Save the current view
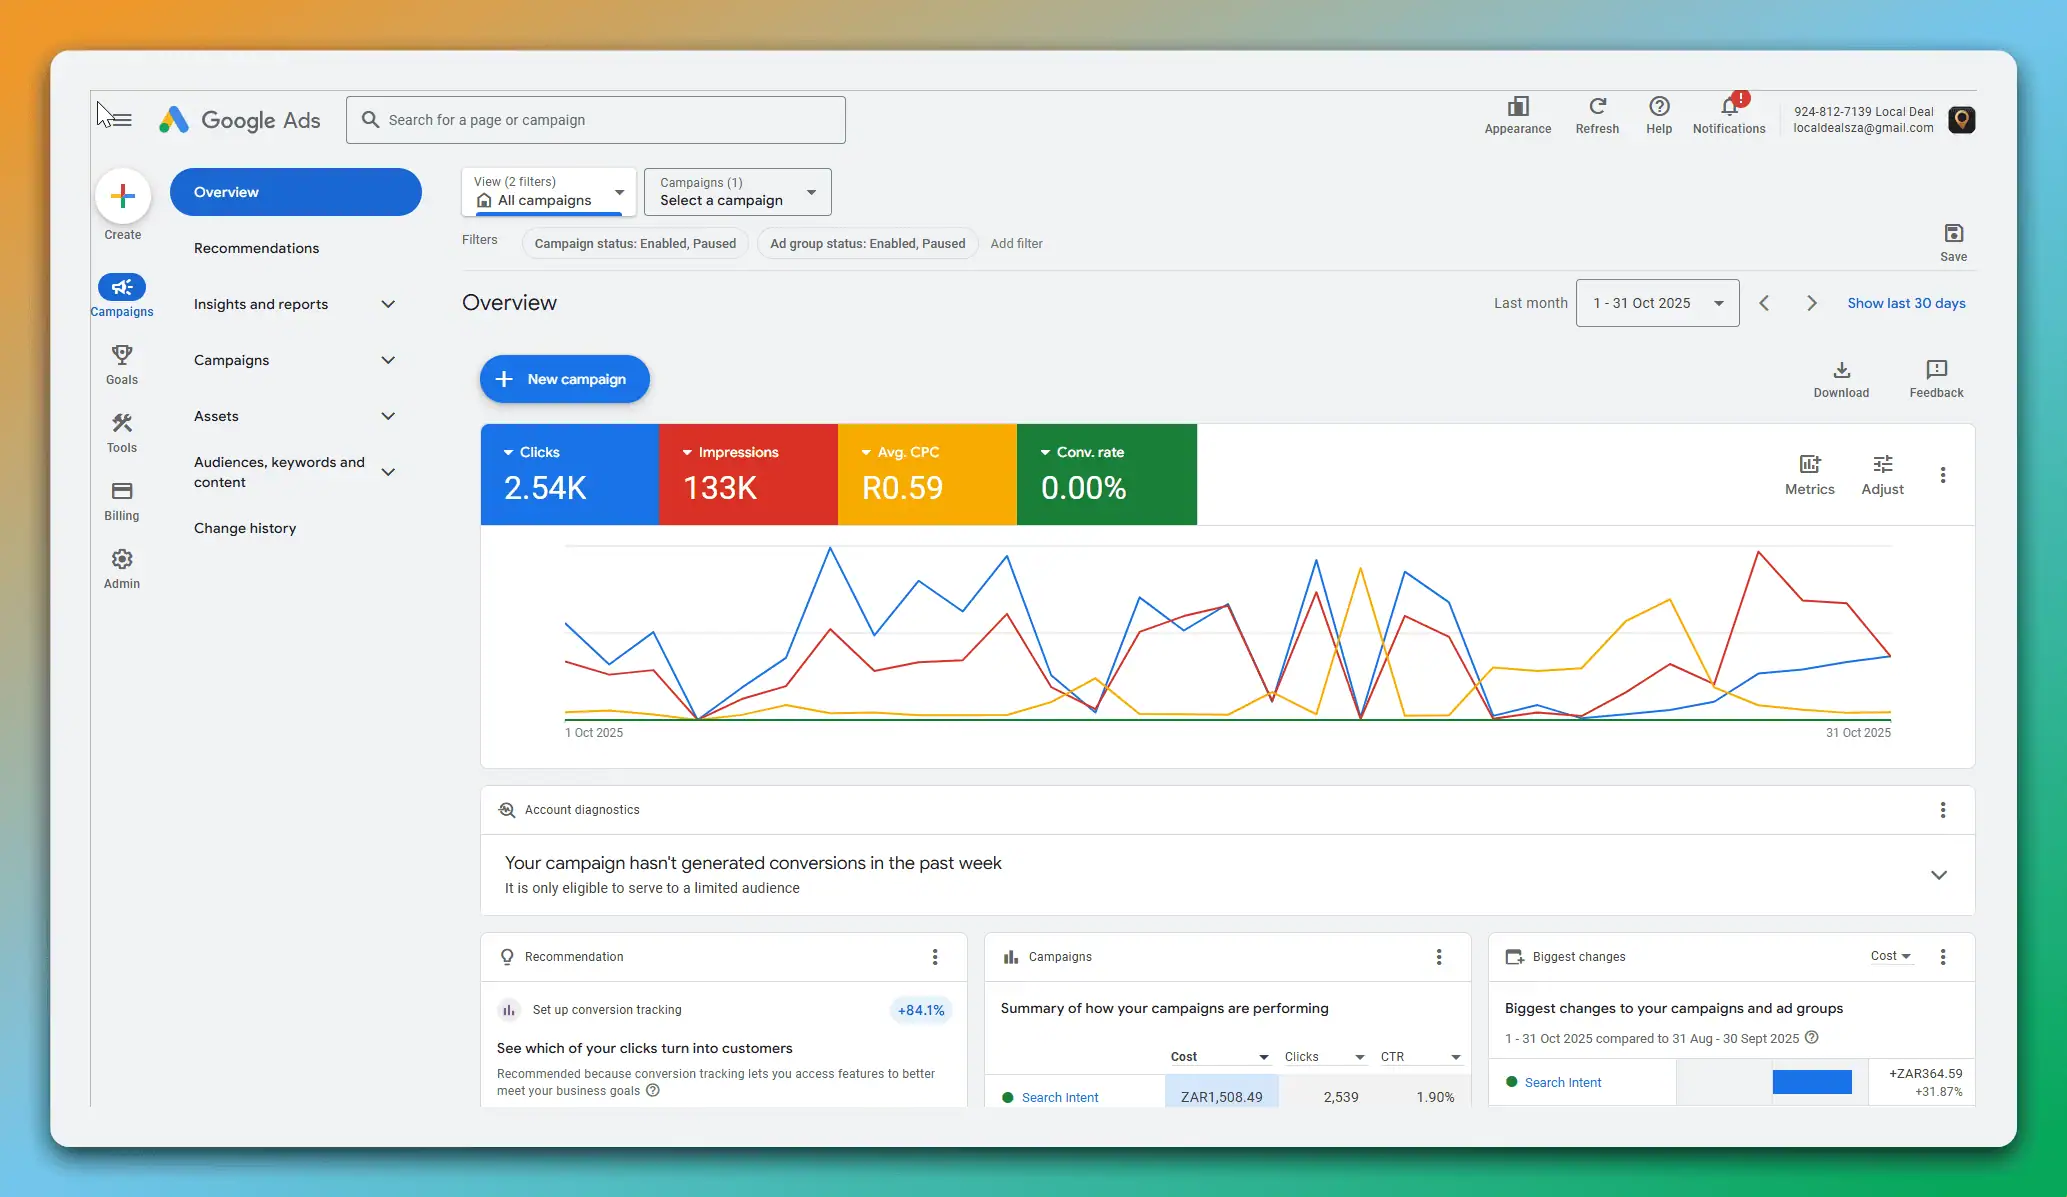Screen dimensions: 2067x1197 (x=1953, y=234)
